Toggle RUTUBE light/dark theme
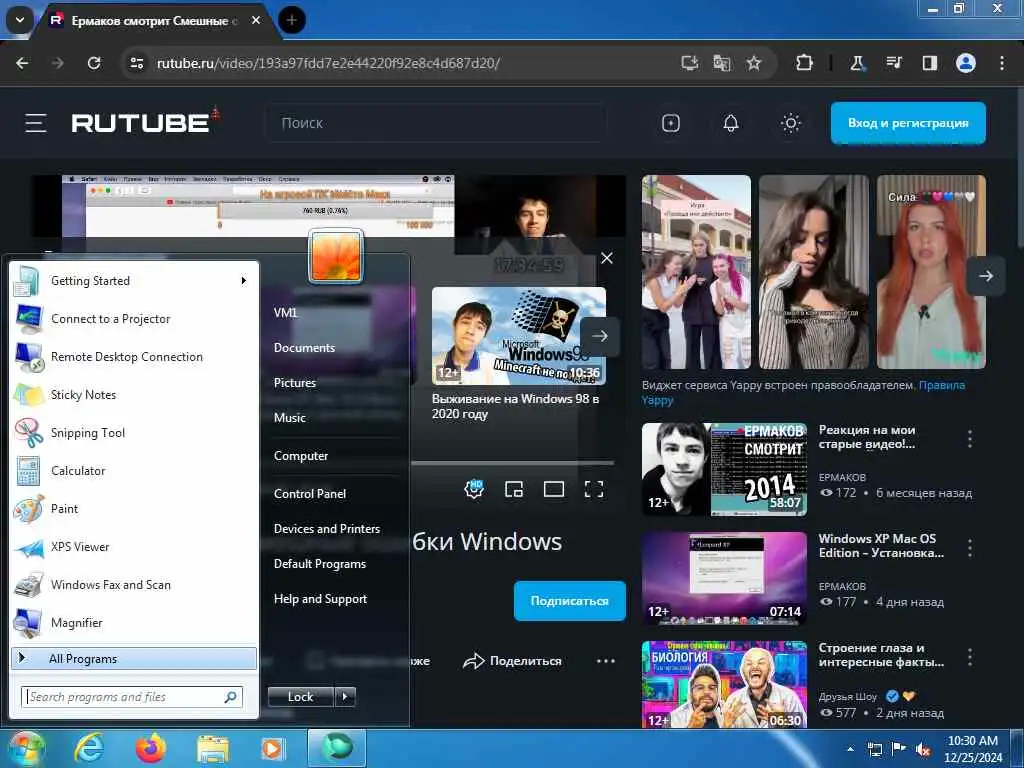Screen dimensions: 1024x768 tap(791, 123)
